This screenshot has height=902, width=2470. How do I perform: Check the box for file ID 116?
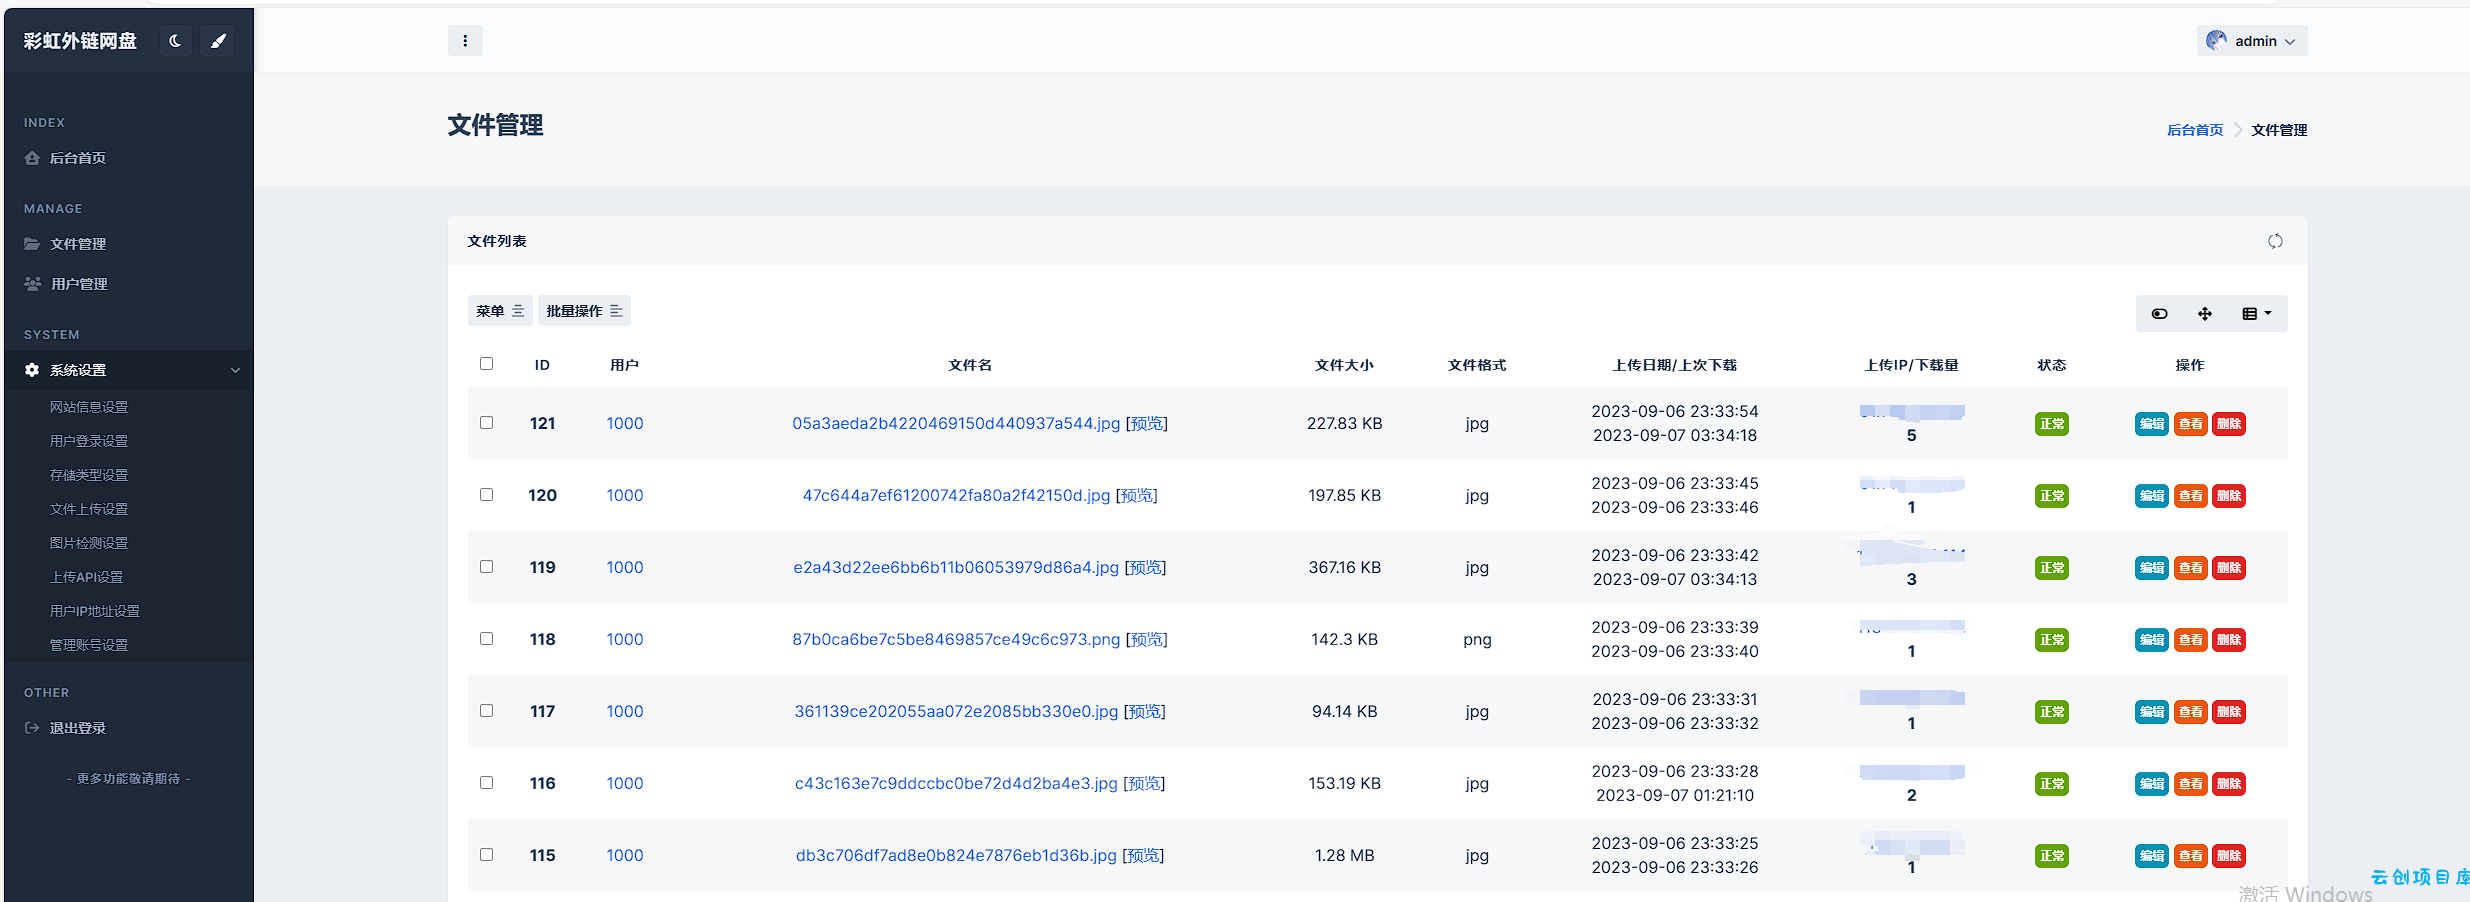click(486, 782)
